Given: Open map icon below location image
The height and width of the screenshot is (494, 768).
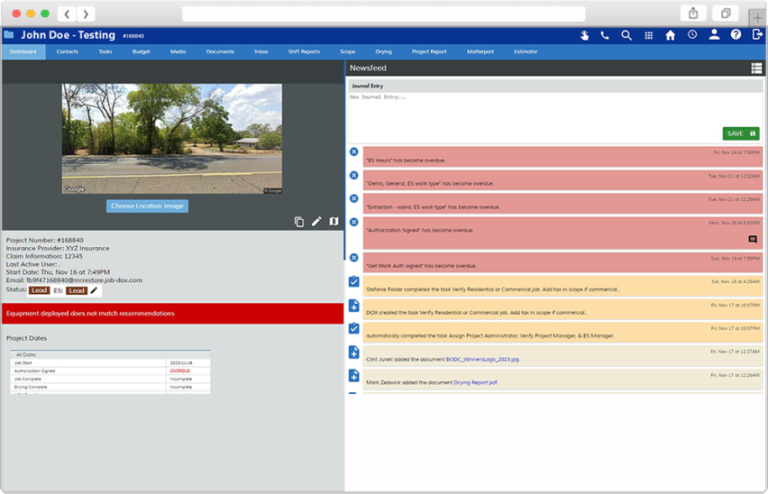Looking at the screenshot, I should [x=334, y=221].
